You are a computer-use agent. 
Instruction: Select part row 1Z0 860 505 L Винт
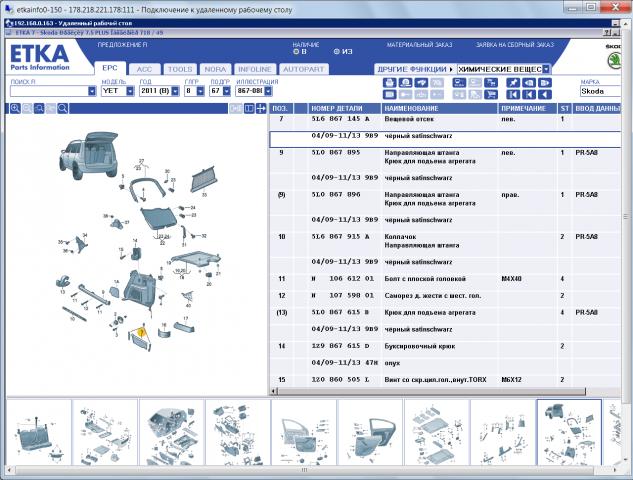tap(445, 380)
